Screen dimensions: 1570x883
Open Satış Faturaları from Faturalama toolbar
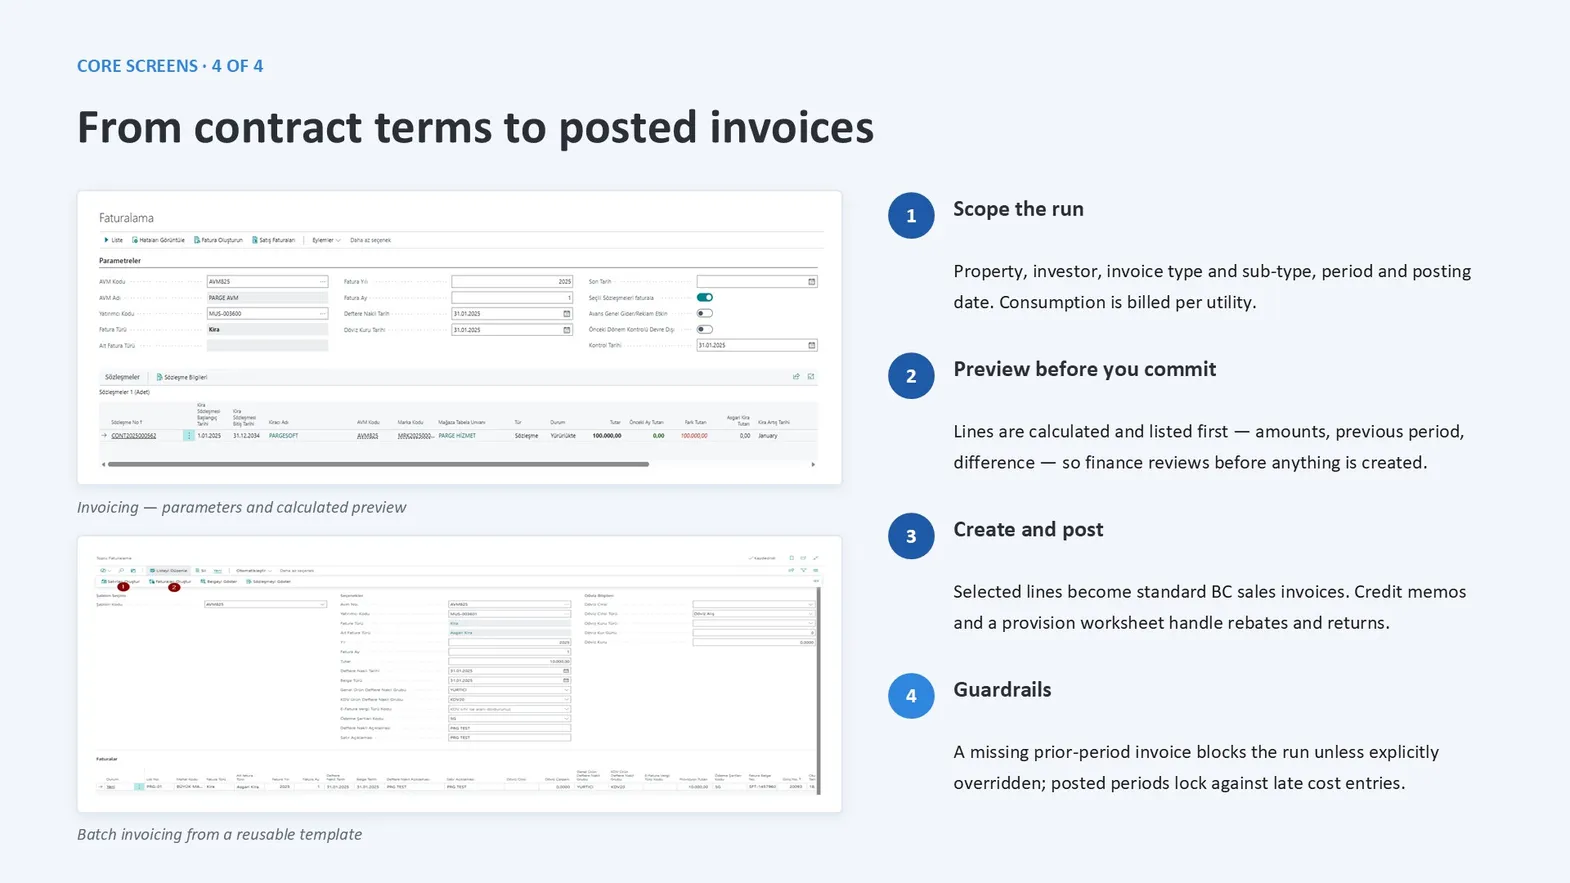[x=273, y=240]
